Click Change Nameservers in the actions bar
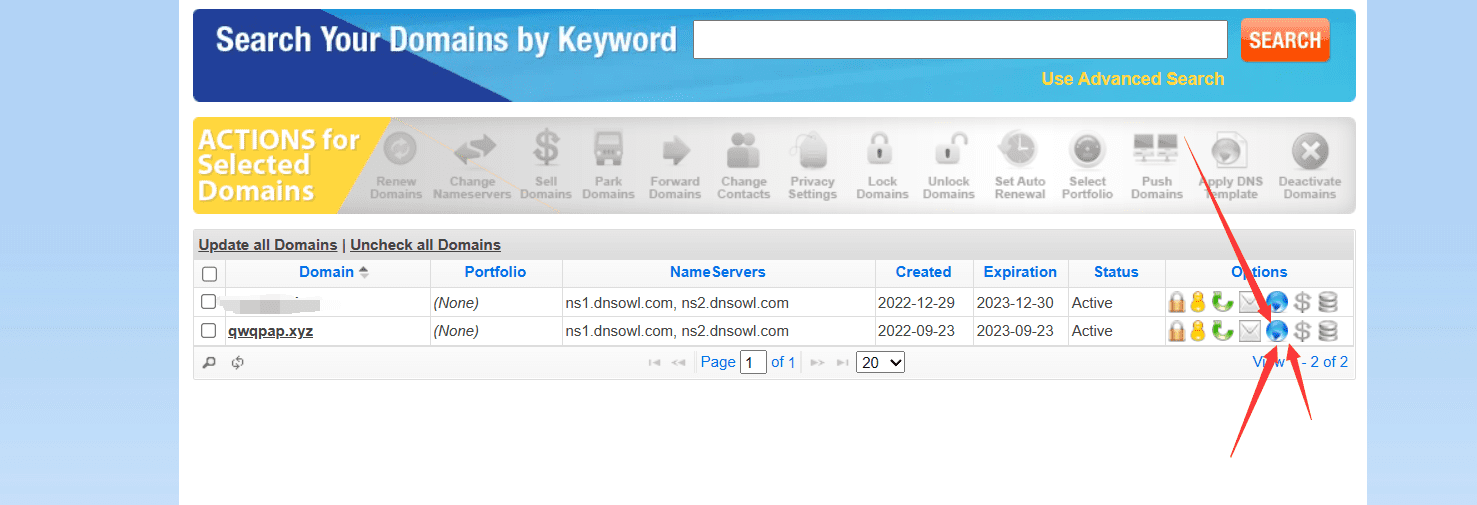The image size is (1477, 505). tap(472, 166)
